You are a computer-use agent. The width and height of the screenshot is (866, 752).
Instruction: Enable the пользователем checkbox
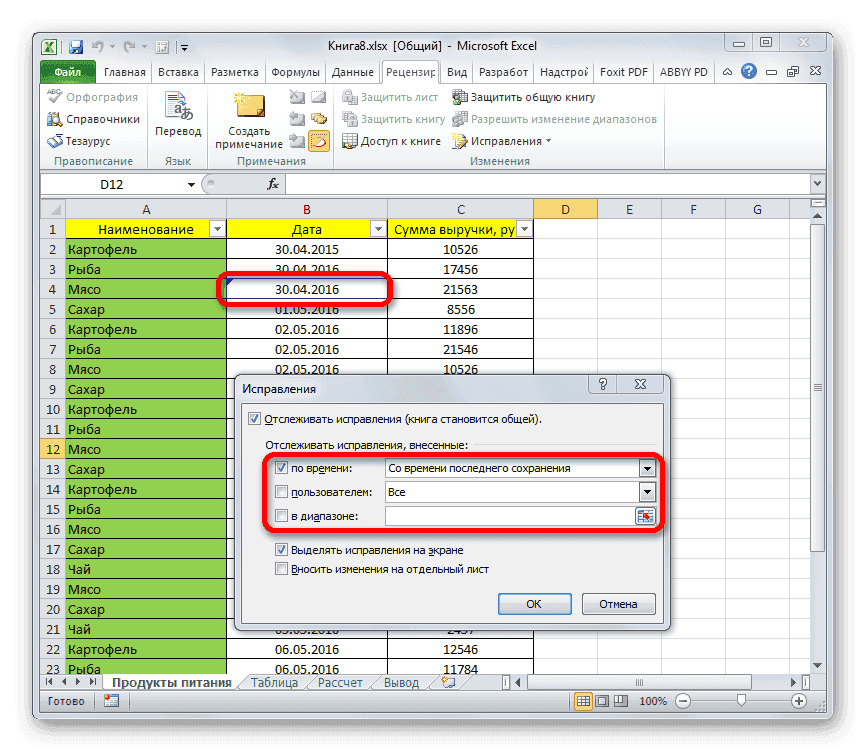[281, 492]
